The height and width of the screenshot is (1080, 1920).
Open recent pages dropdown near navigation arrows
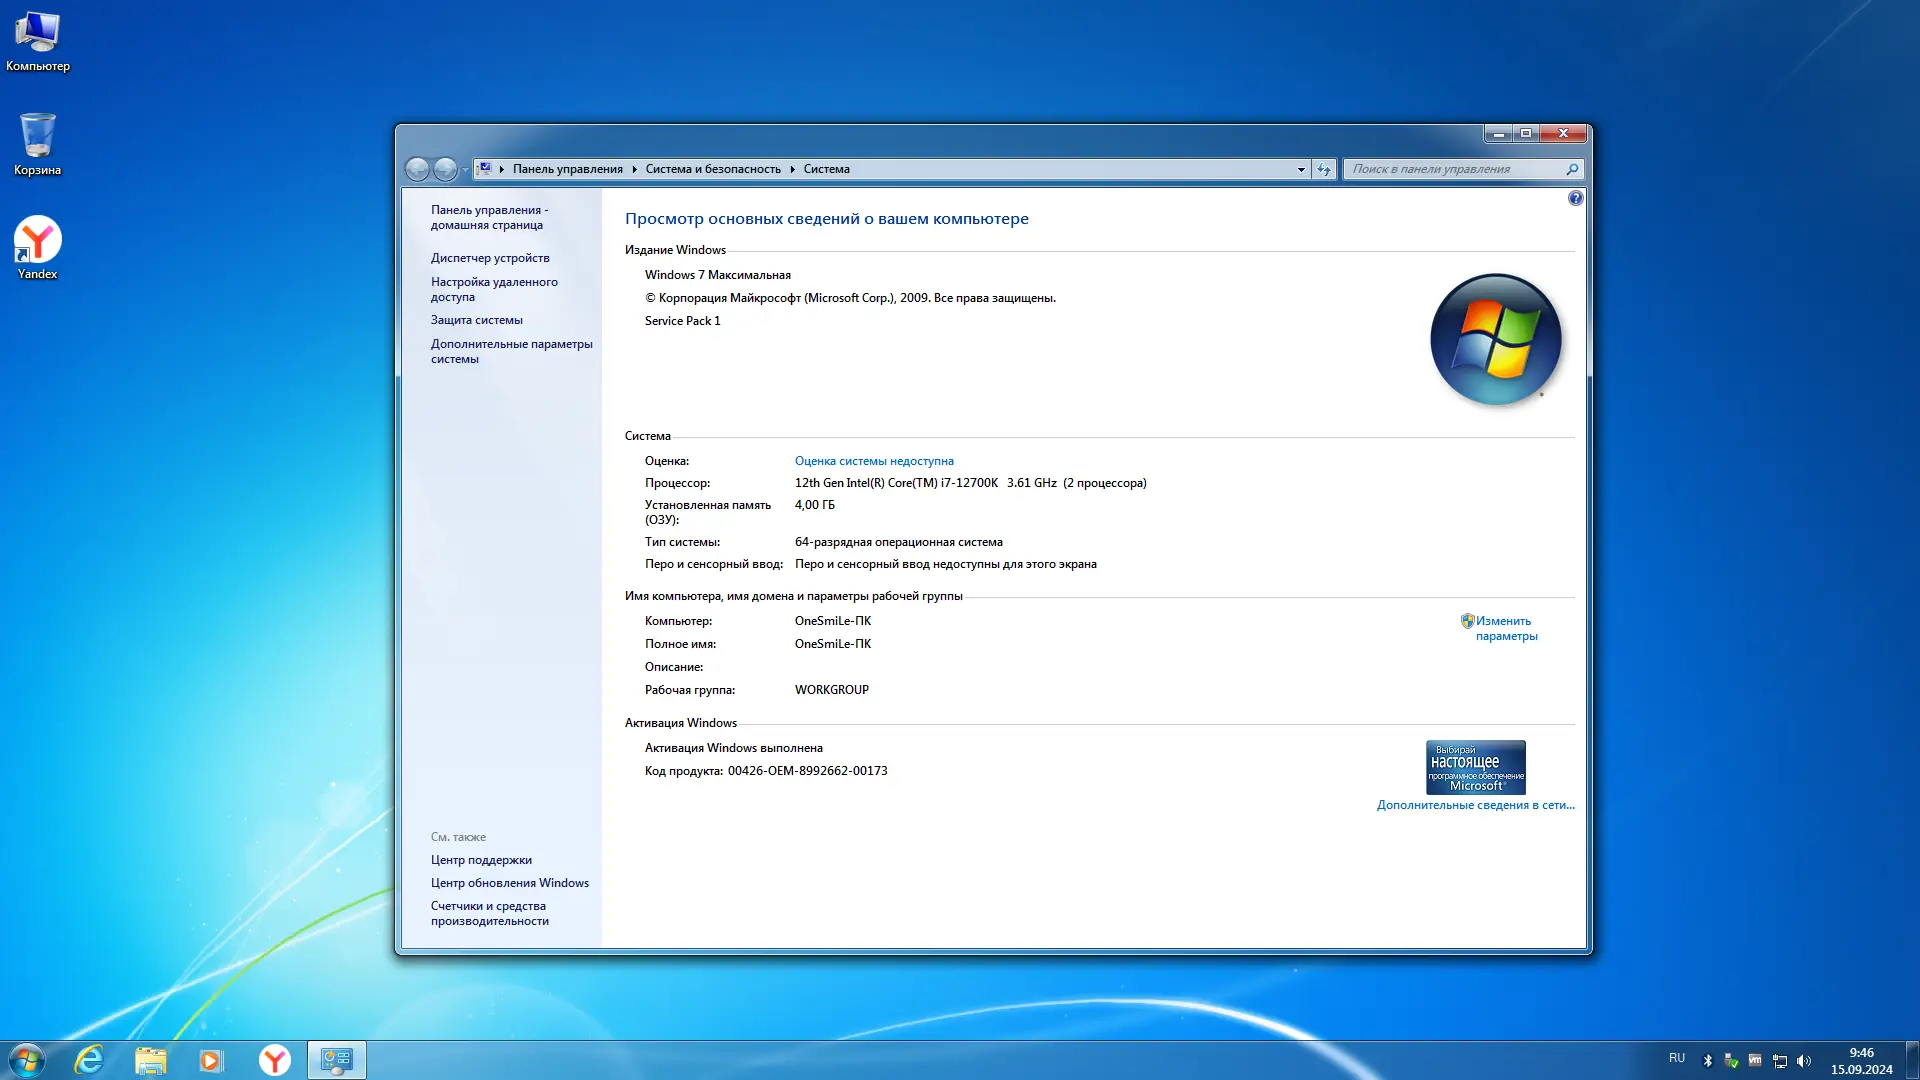465,169
